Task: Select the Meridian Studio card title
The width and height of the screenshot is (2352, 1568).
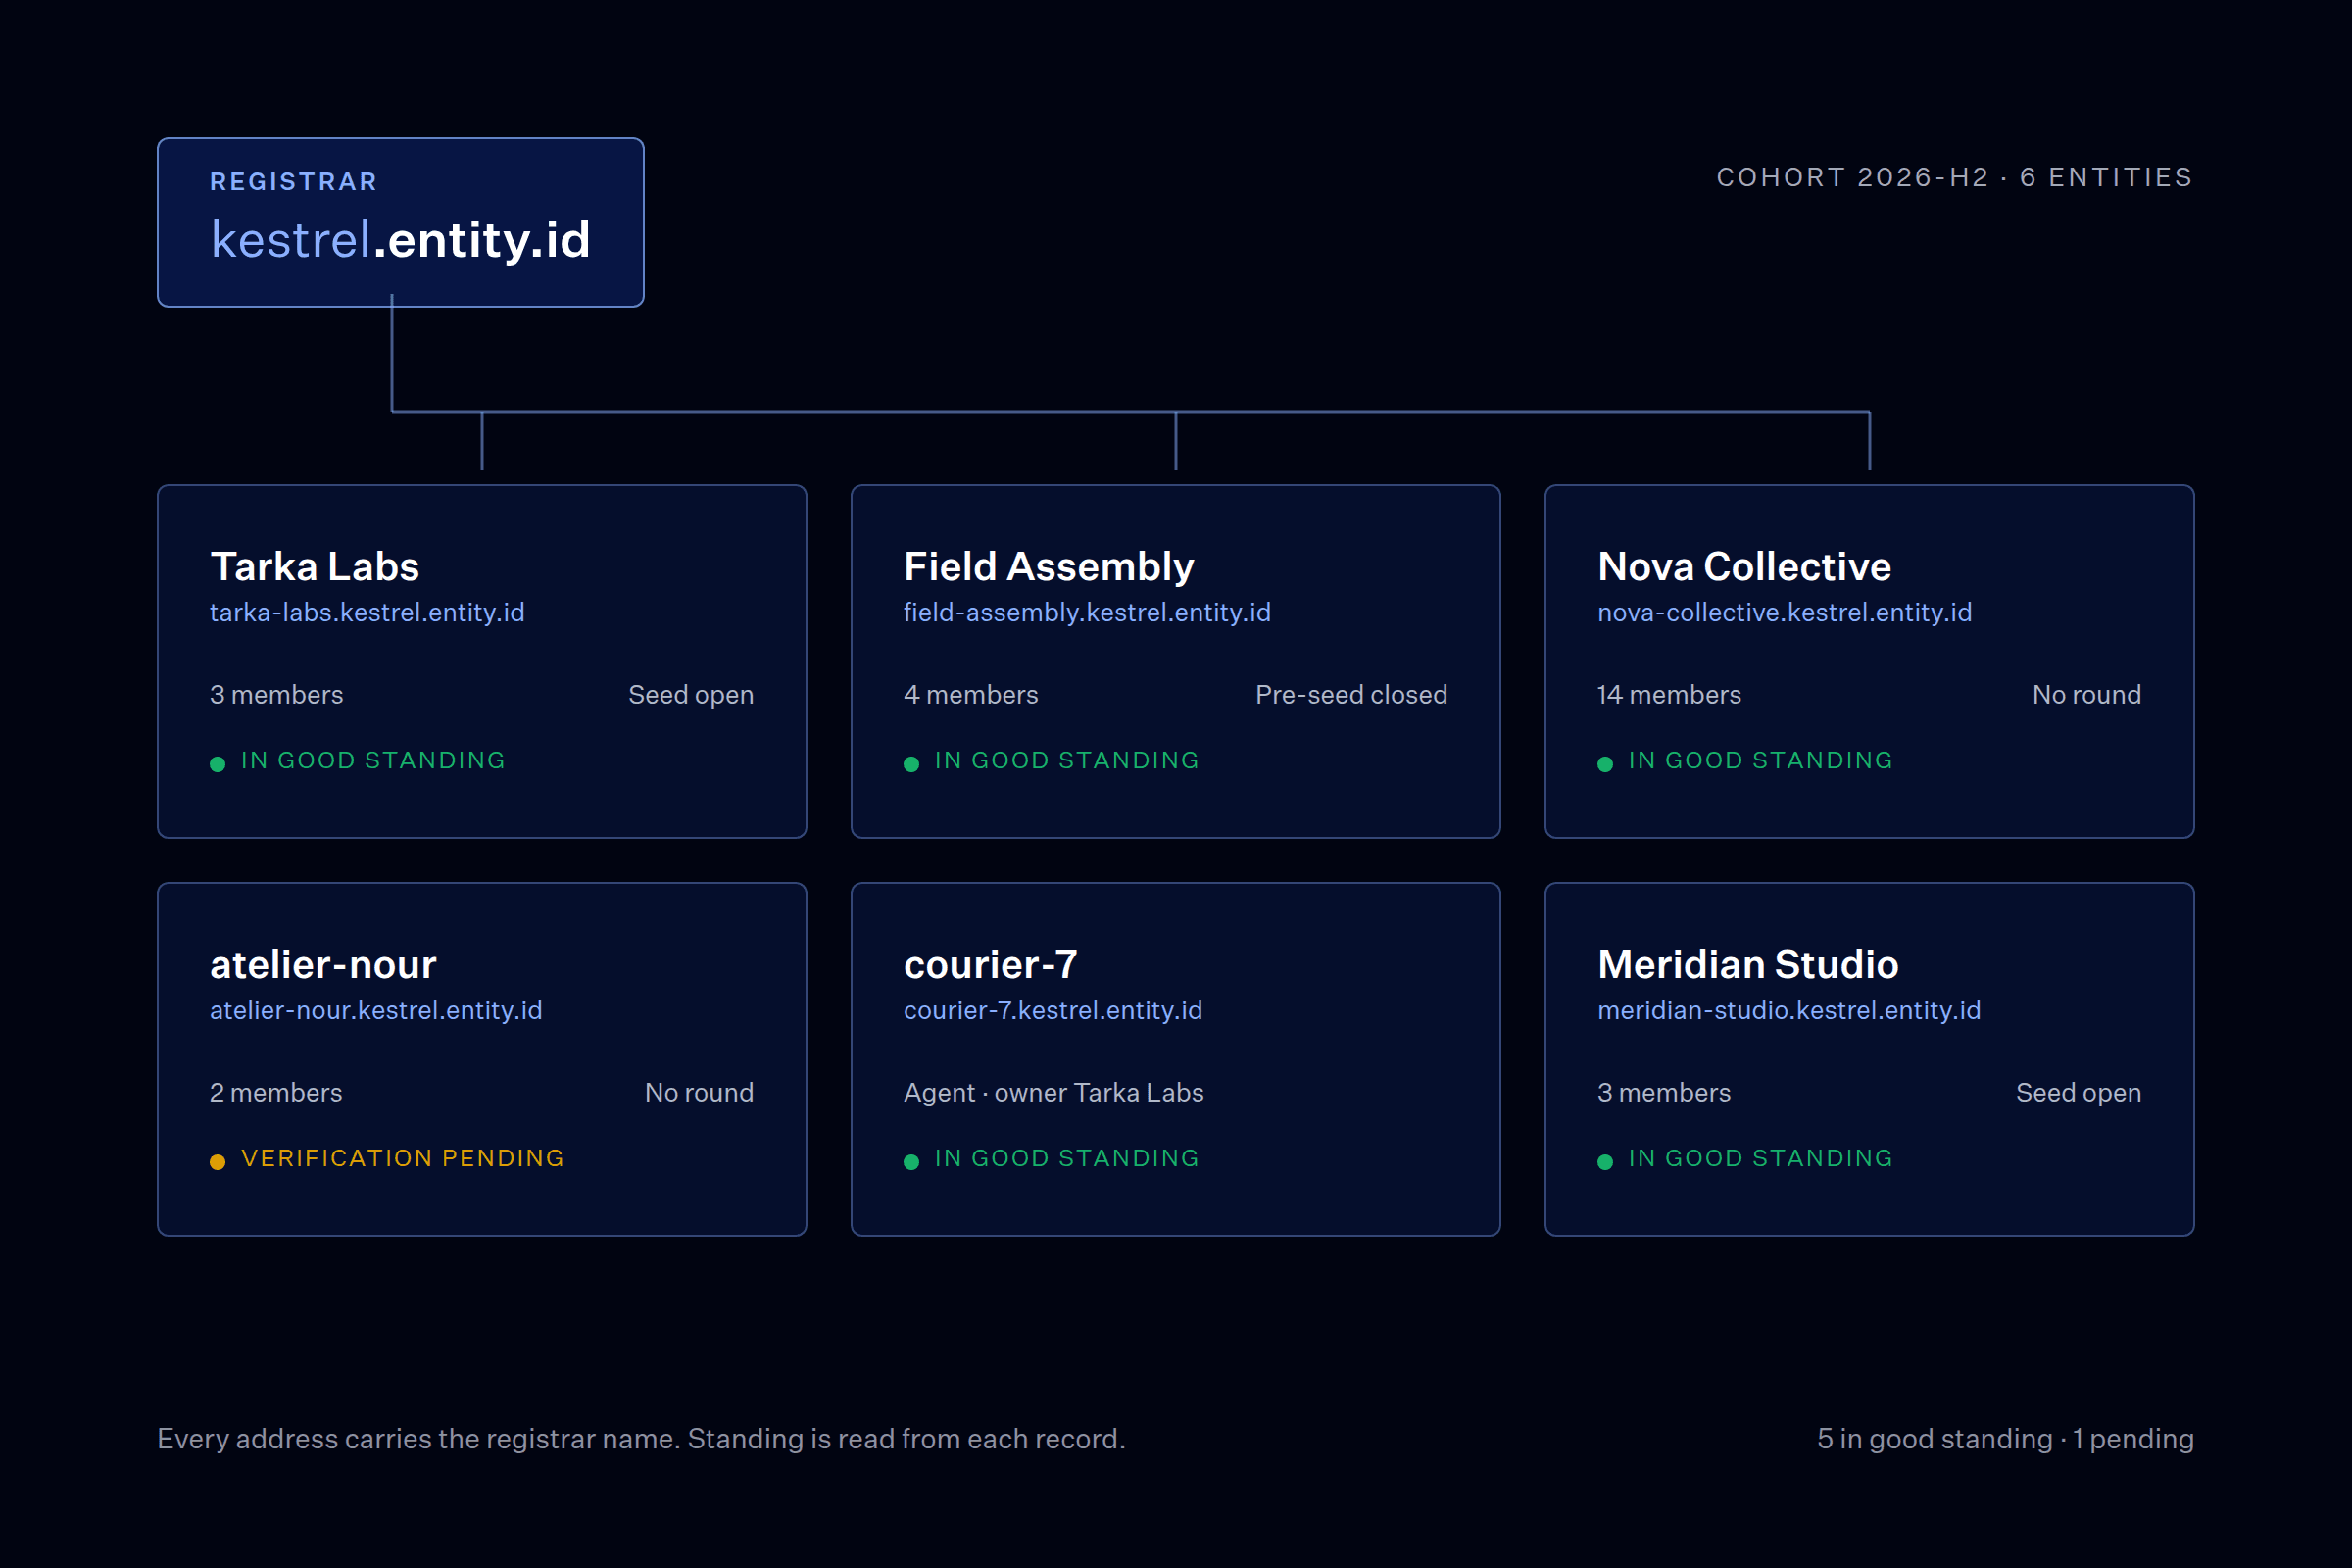Action: pyautogui.click(x=1748, y=964)
